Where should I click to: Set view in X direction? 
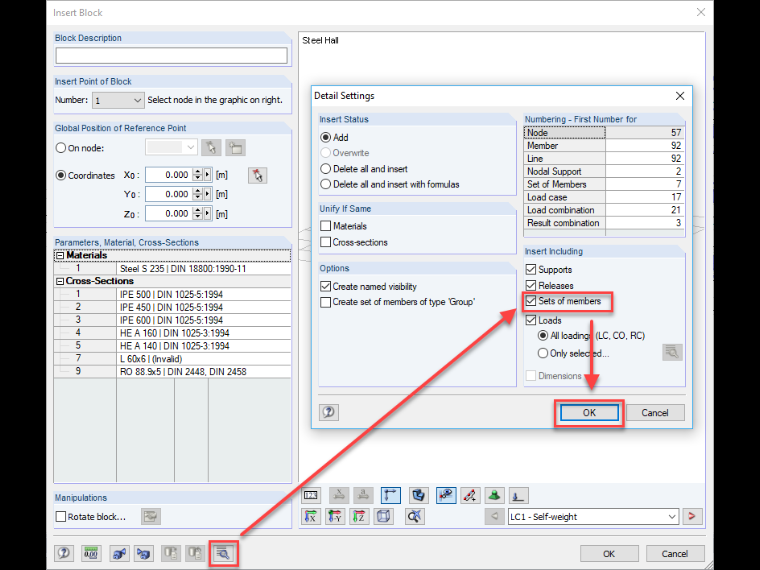[311, 516]
